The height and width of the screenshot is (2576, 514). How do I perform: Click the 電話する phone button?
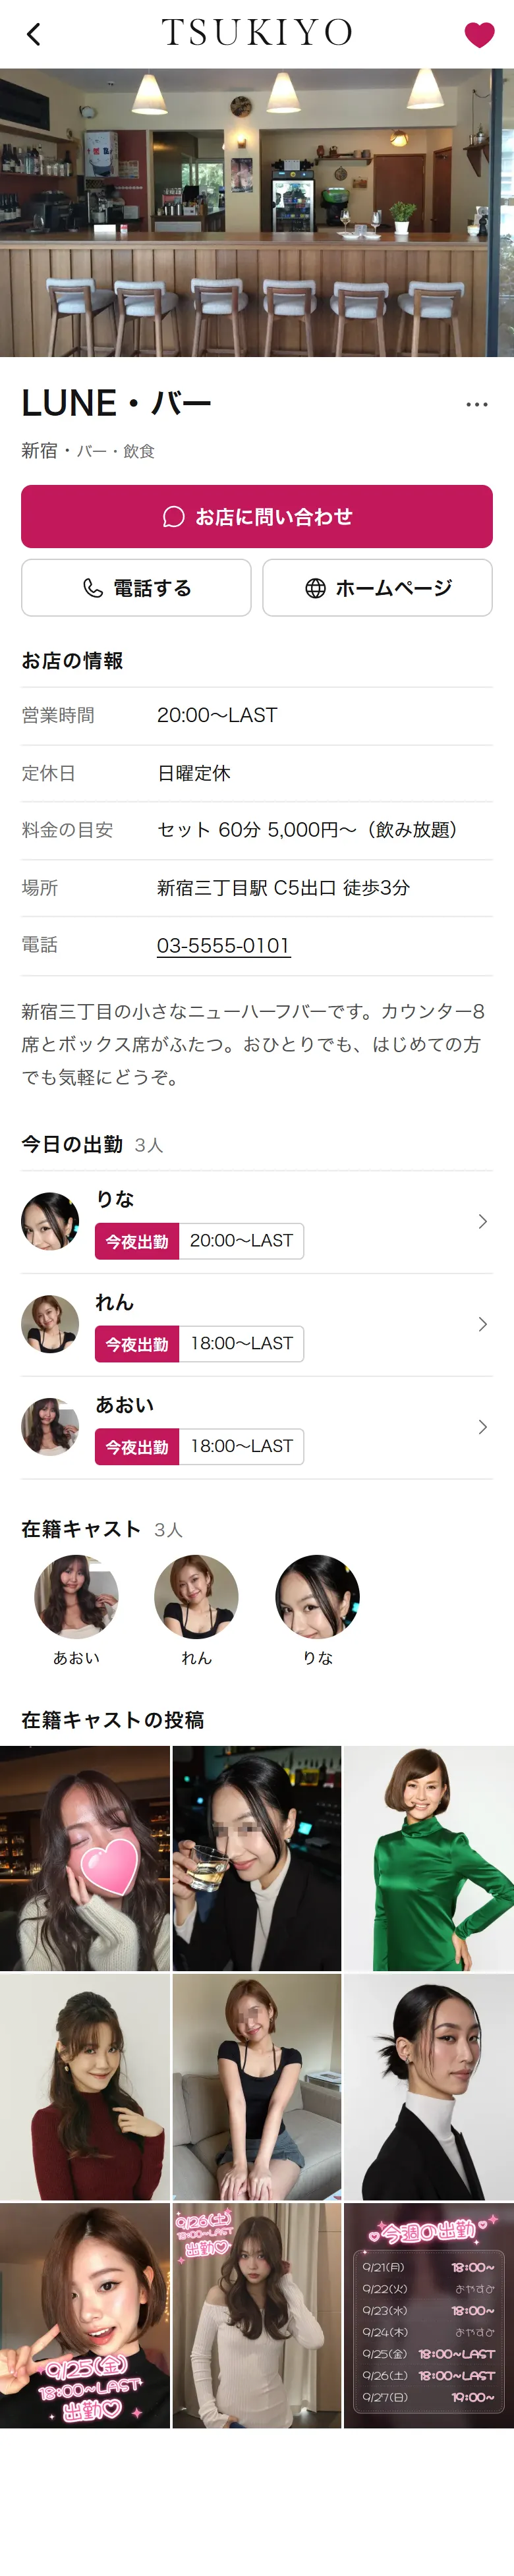[x=136, y=588]
